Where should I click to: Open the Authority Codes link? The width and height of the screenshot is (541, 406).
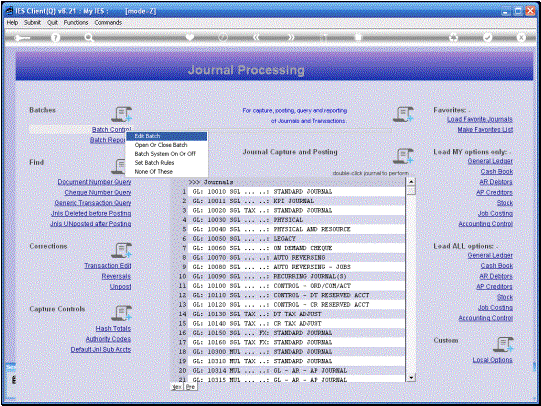(108, 339)
